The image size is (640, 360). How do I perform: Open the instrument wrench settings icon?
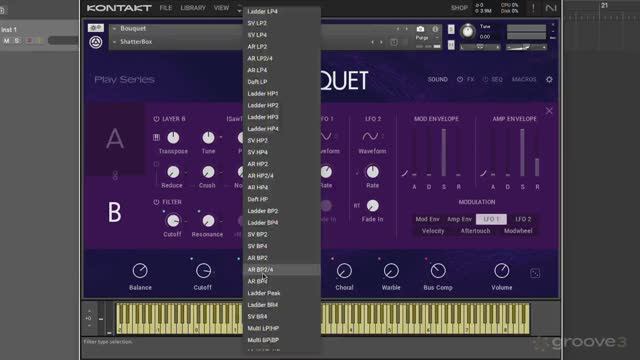[96, 28]
